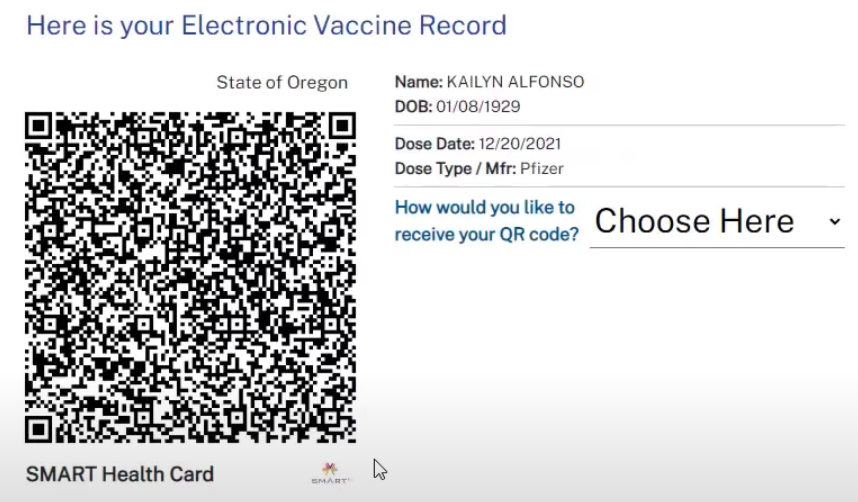Click the Name label
The image size is (858, 502).
(x=419, y=82)
